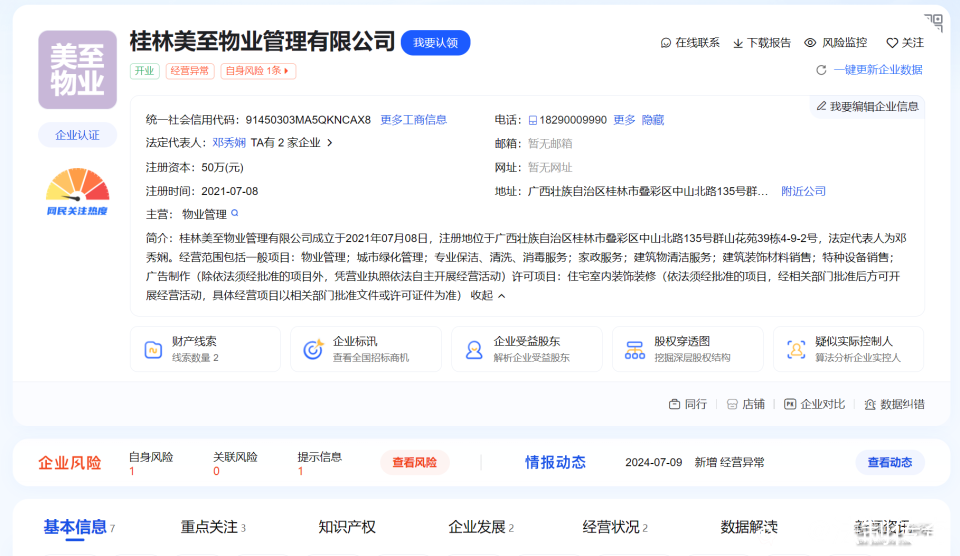This screenshot has width=960, height=556.
Task: Open the 财产线索 card icon
Action: [x=153, y=350]
